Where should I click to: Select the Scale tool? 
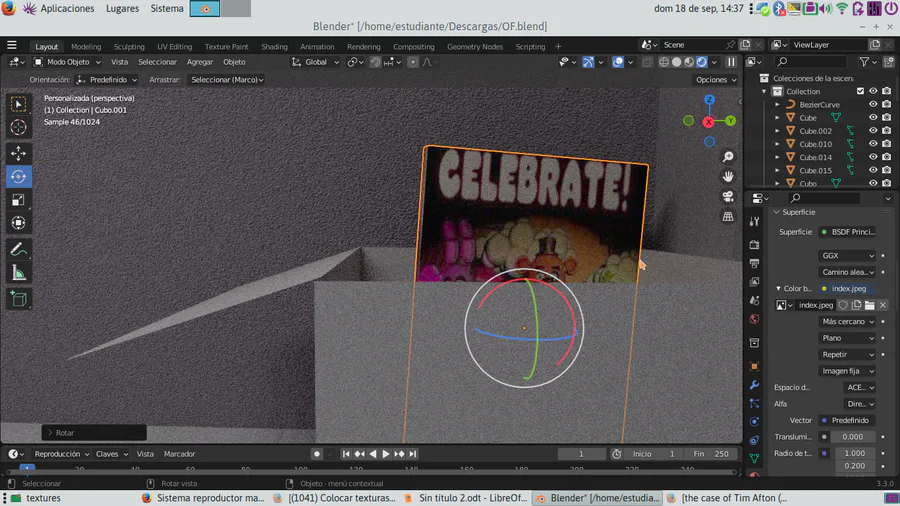pyautogui.click(x=18, y=200)
